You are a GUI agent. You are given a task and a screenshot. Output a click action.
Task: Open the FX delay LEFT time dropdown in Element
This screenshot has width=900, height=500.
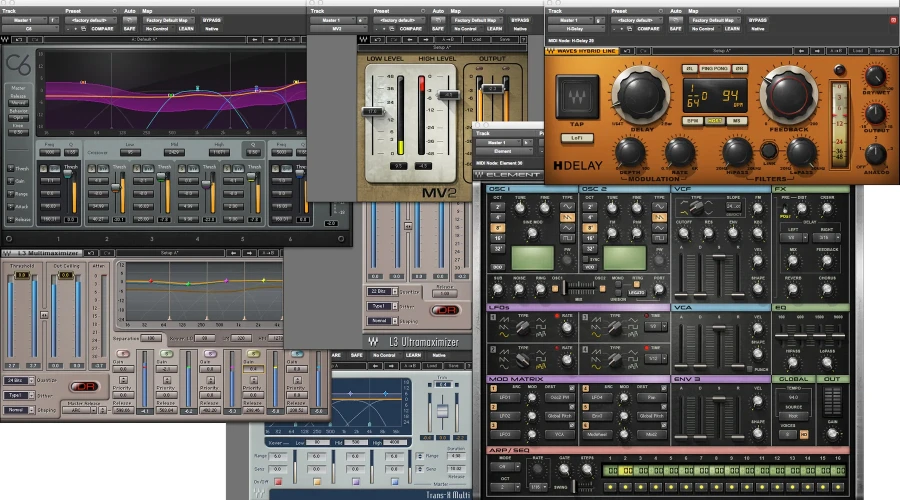pyautogui.click(x=794, y=237)
